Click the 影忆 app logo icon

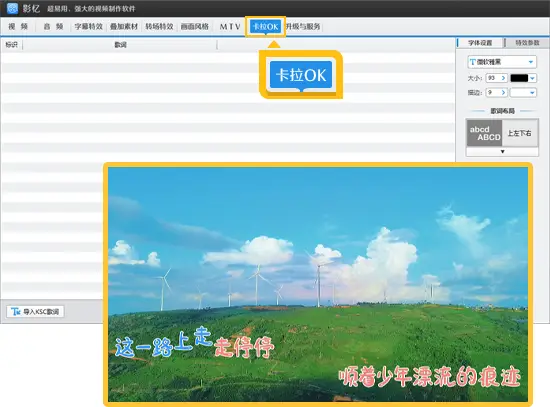pyautogui.click(x=12, y=8)
